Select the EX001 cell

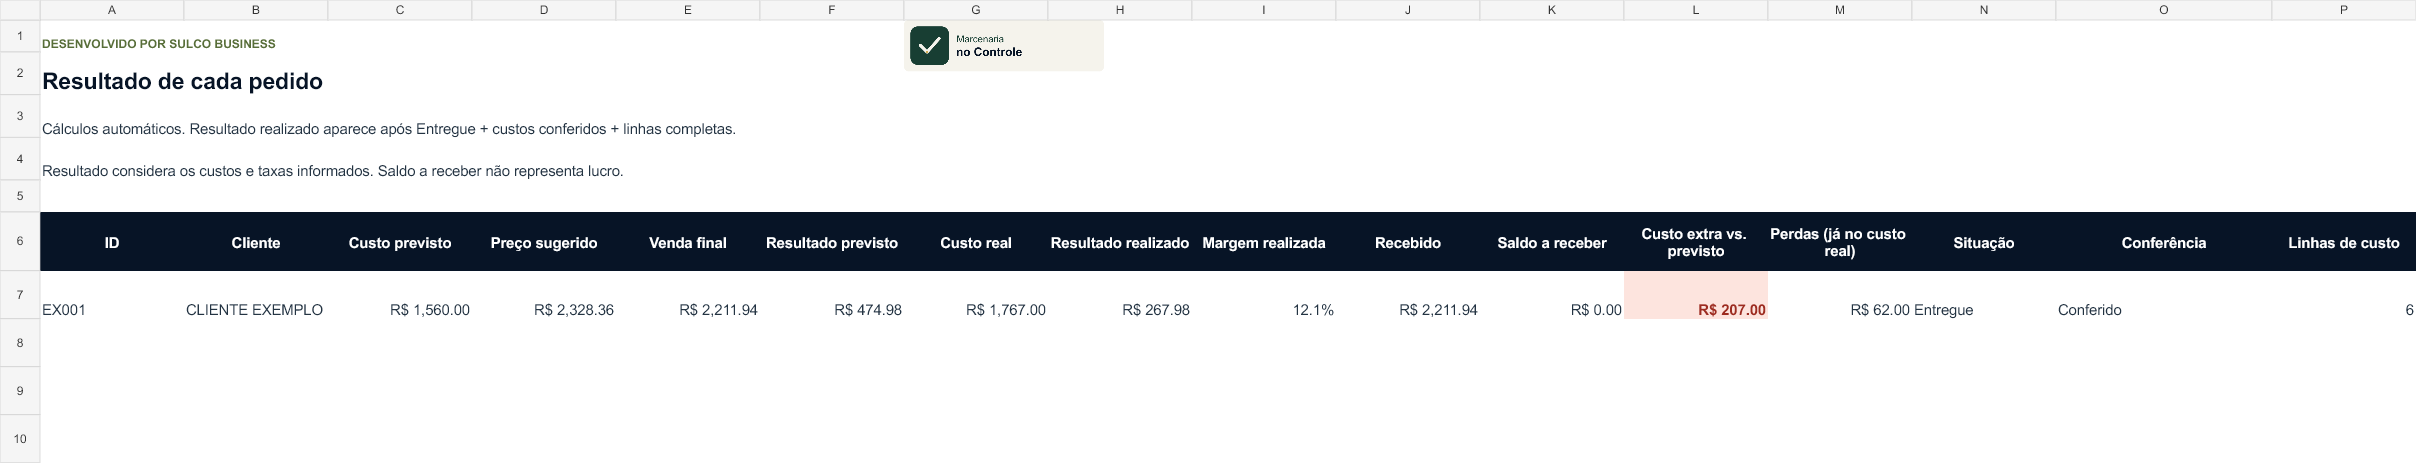[x=112, y=295]
